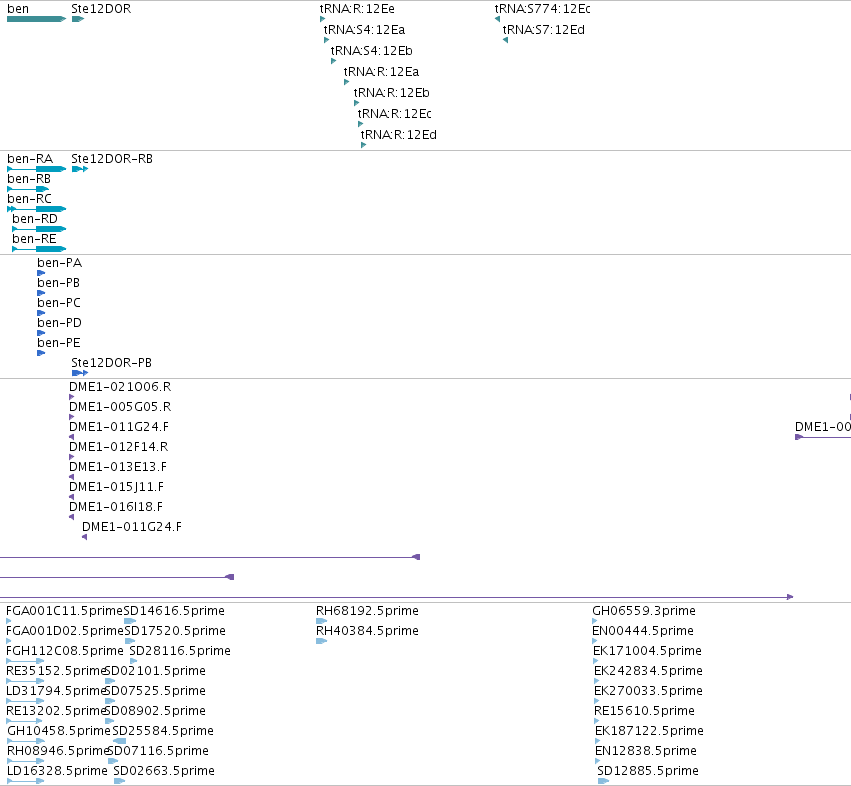851x786 pixels.
Task: Click the GH06559.3prime EST label
Action: click(x=644, y=611)
